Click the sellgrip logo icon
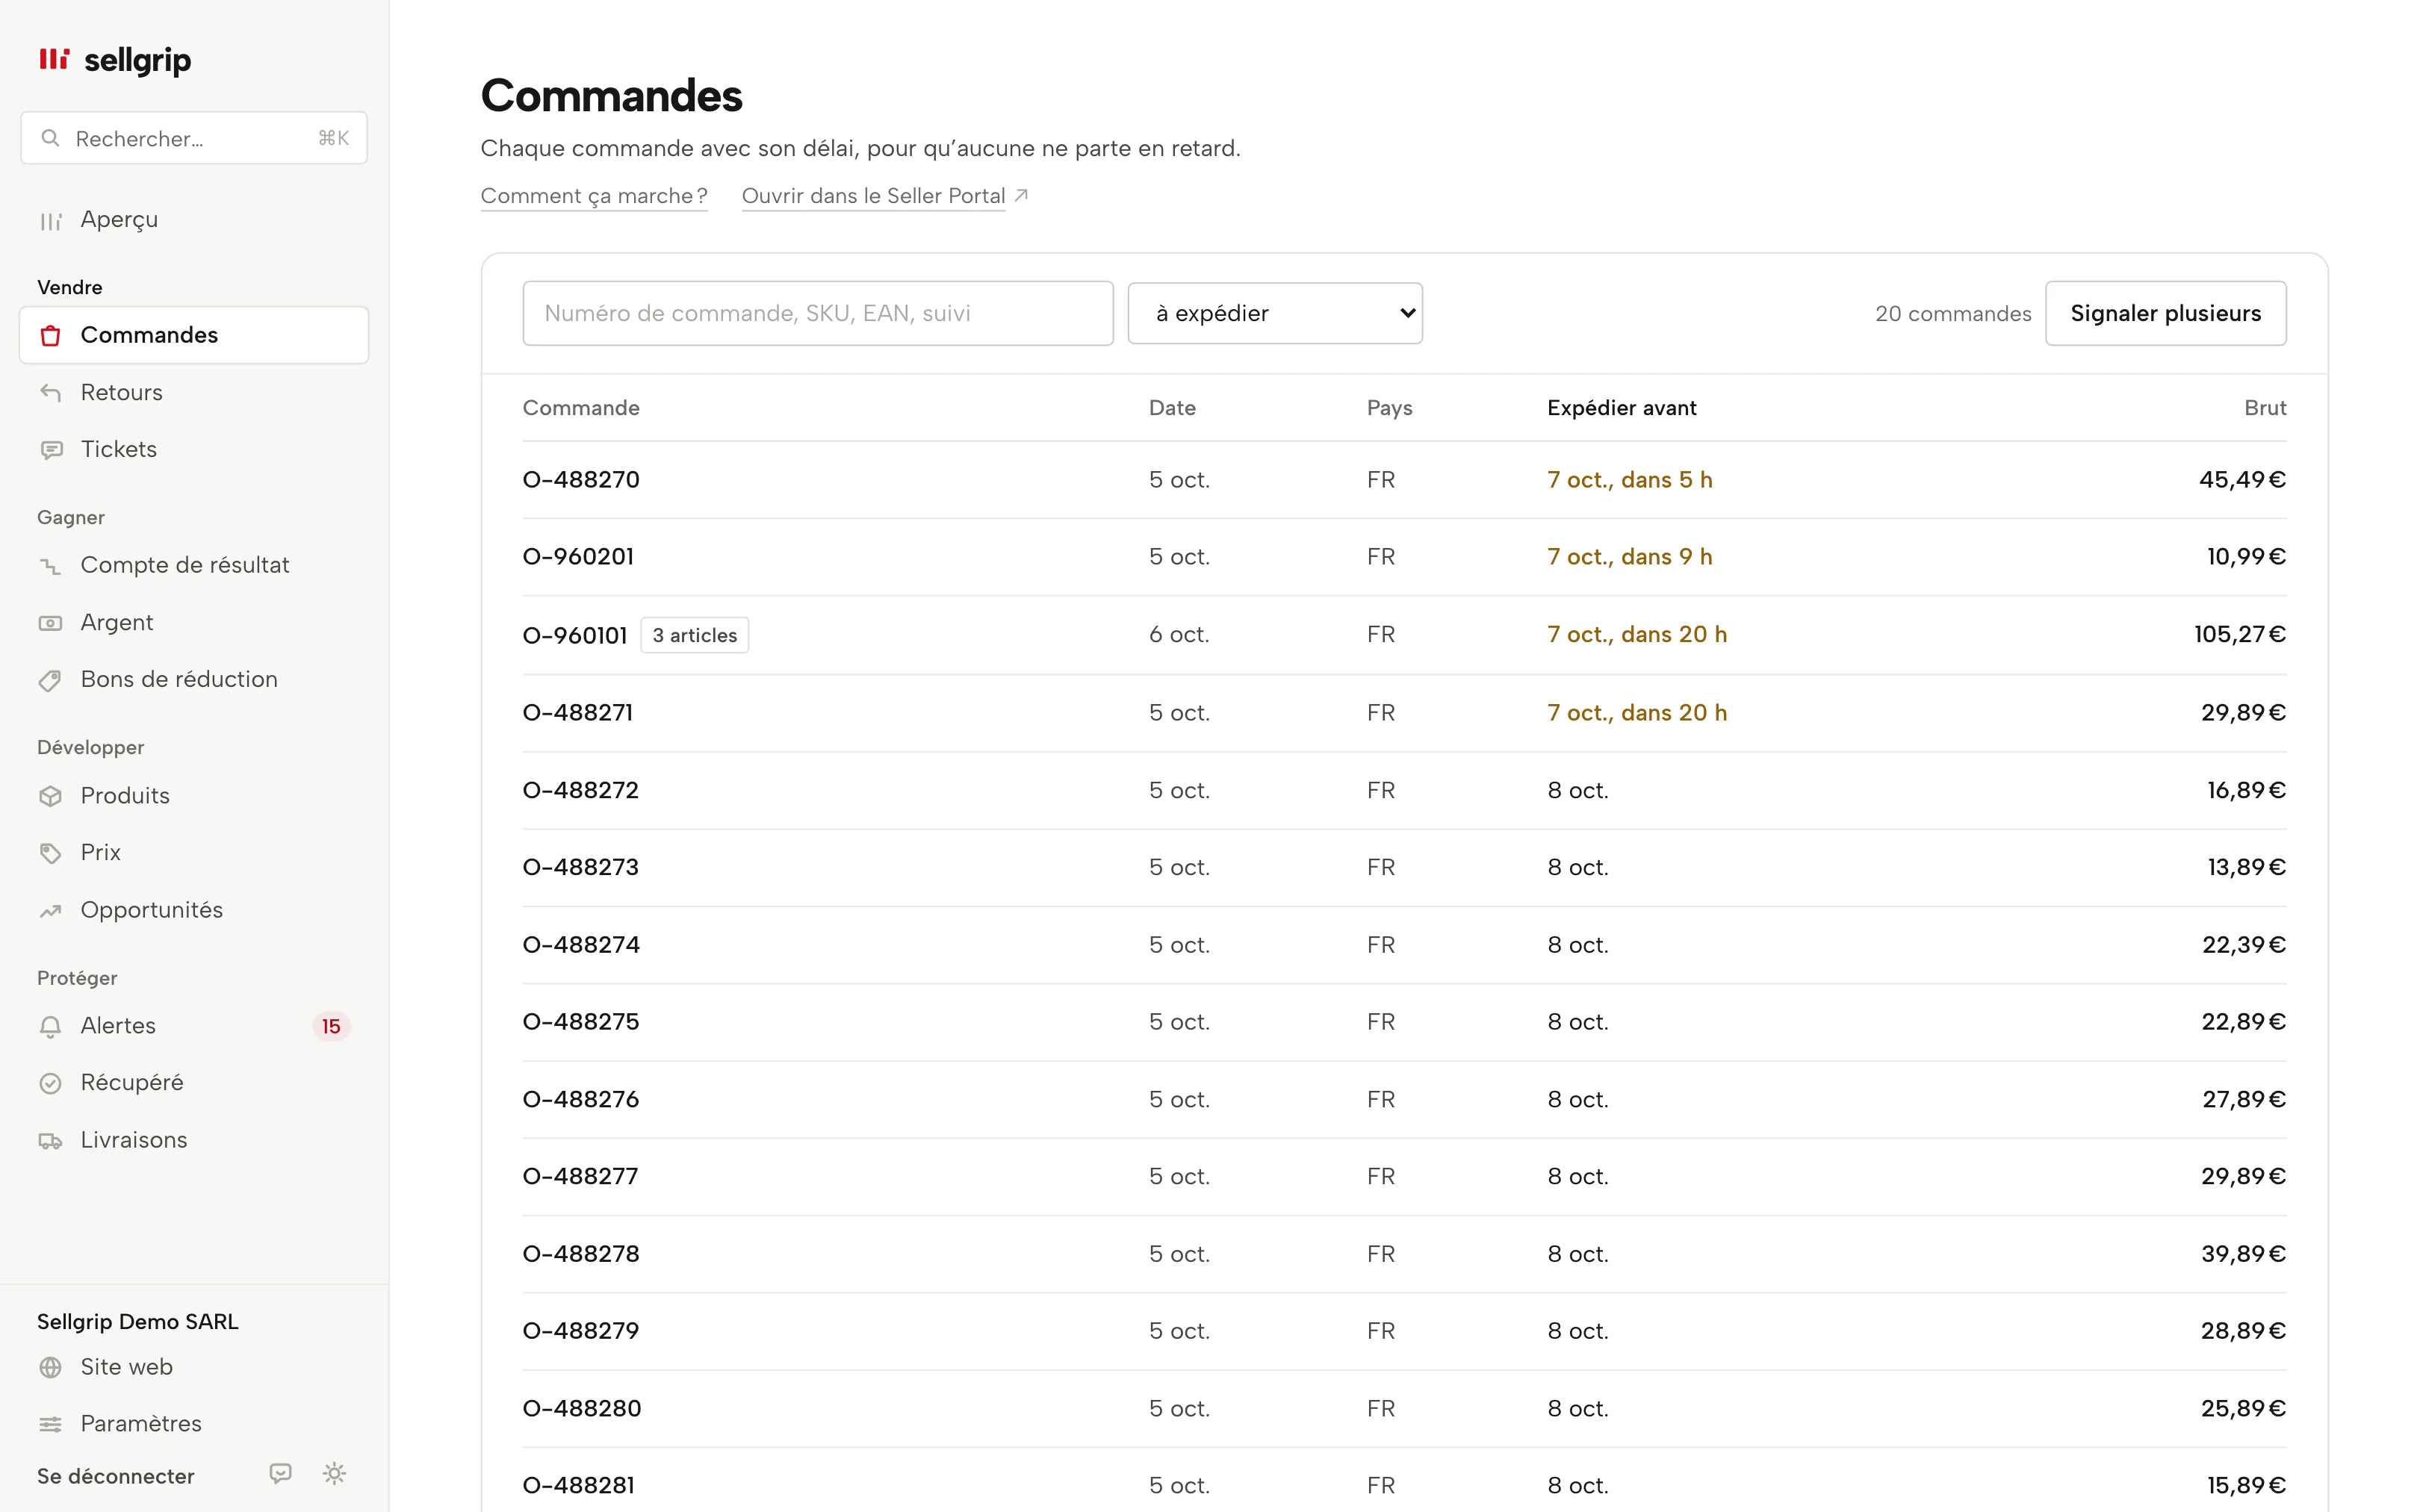The height and width of the screenshot is (1512, 2420). (54, 59)
